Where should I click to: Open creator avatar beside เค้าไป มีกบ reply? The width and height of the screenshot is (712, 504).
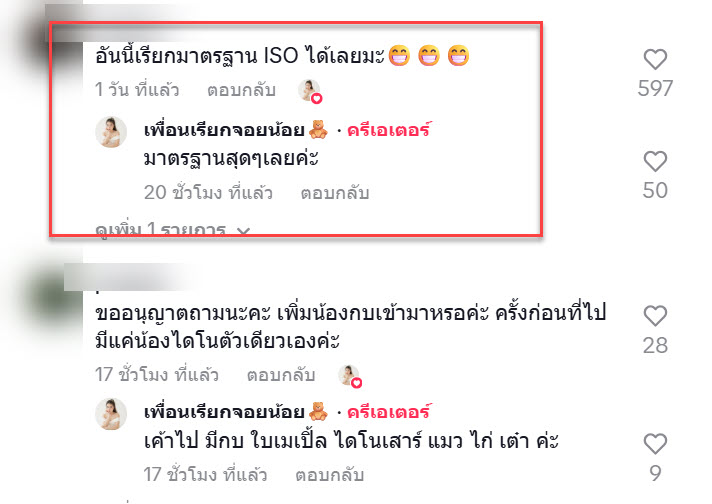(x=111, y=414)
